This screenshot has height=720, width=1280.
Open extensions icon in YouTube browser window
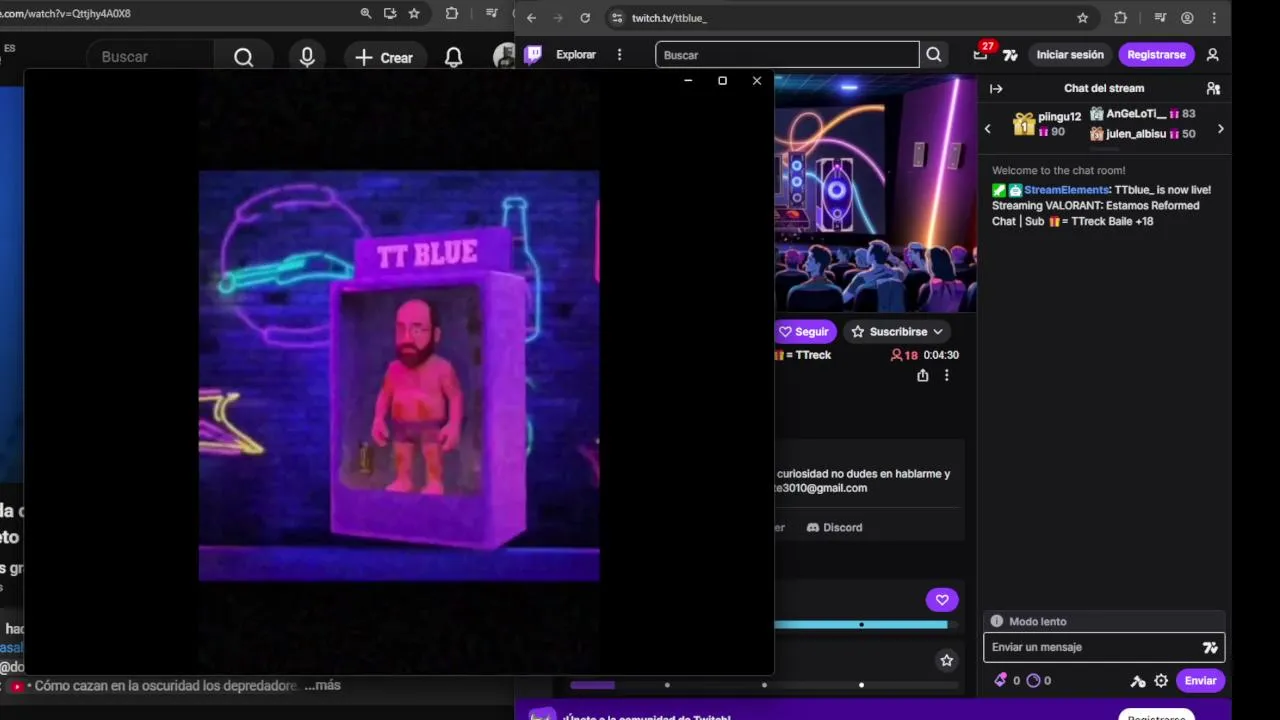pos(452,13)
